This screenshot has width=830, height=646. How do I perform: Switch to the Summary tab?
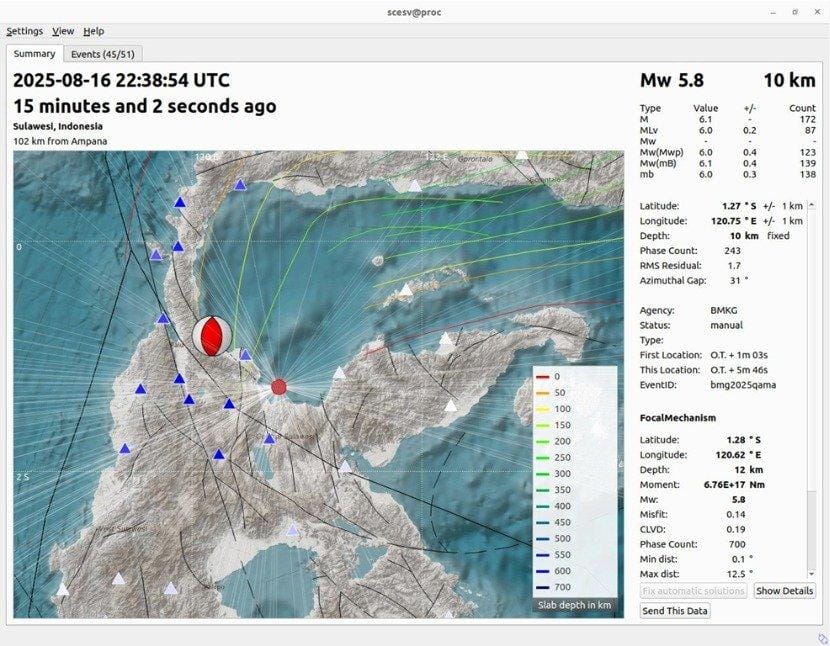coord(34,53)
